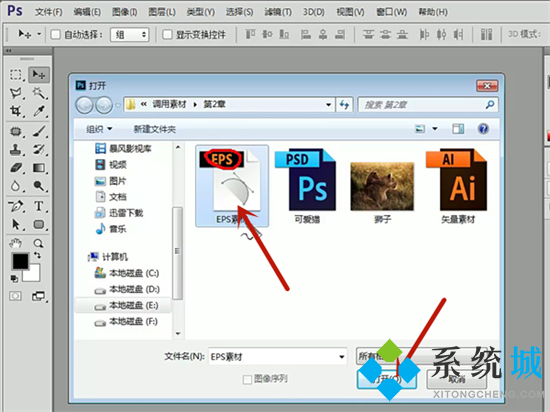Click the 新建文件夹 button
This screenshot has width=550, height=412.
point(155,129)
